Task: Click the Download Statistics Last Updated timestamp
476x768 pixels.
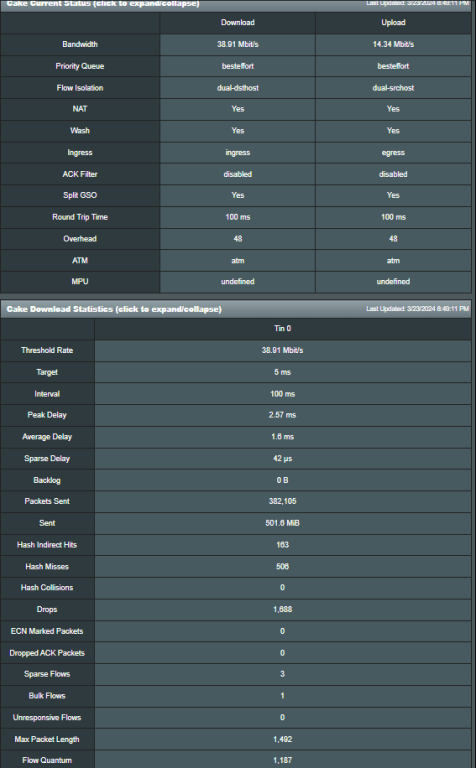Action: [418, 309]
